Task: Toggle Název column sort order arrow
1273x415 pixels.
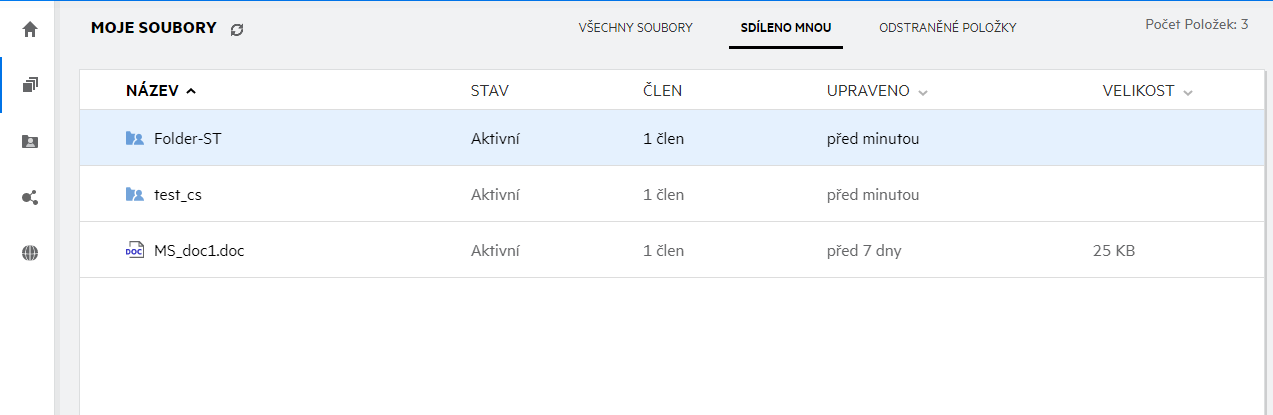Action: pyautogui.click(x=191, y=91)
